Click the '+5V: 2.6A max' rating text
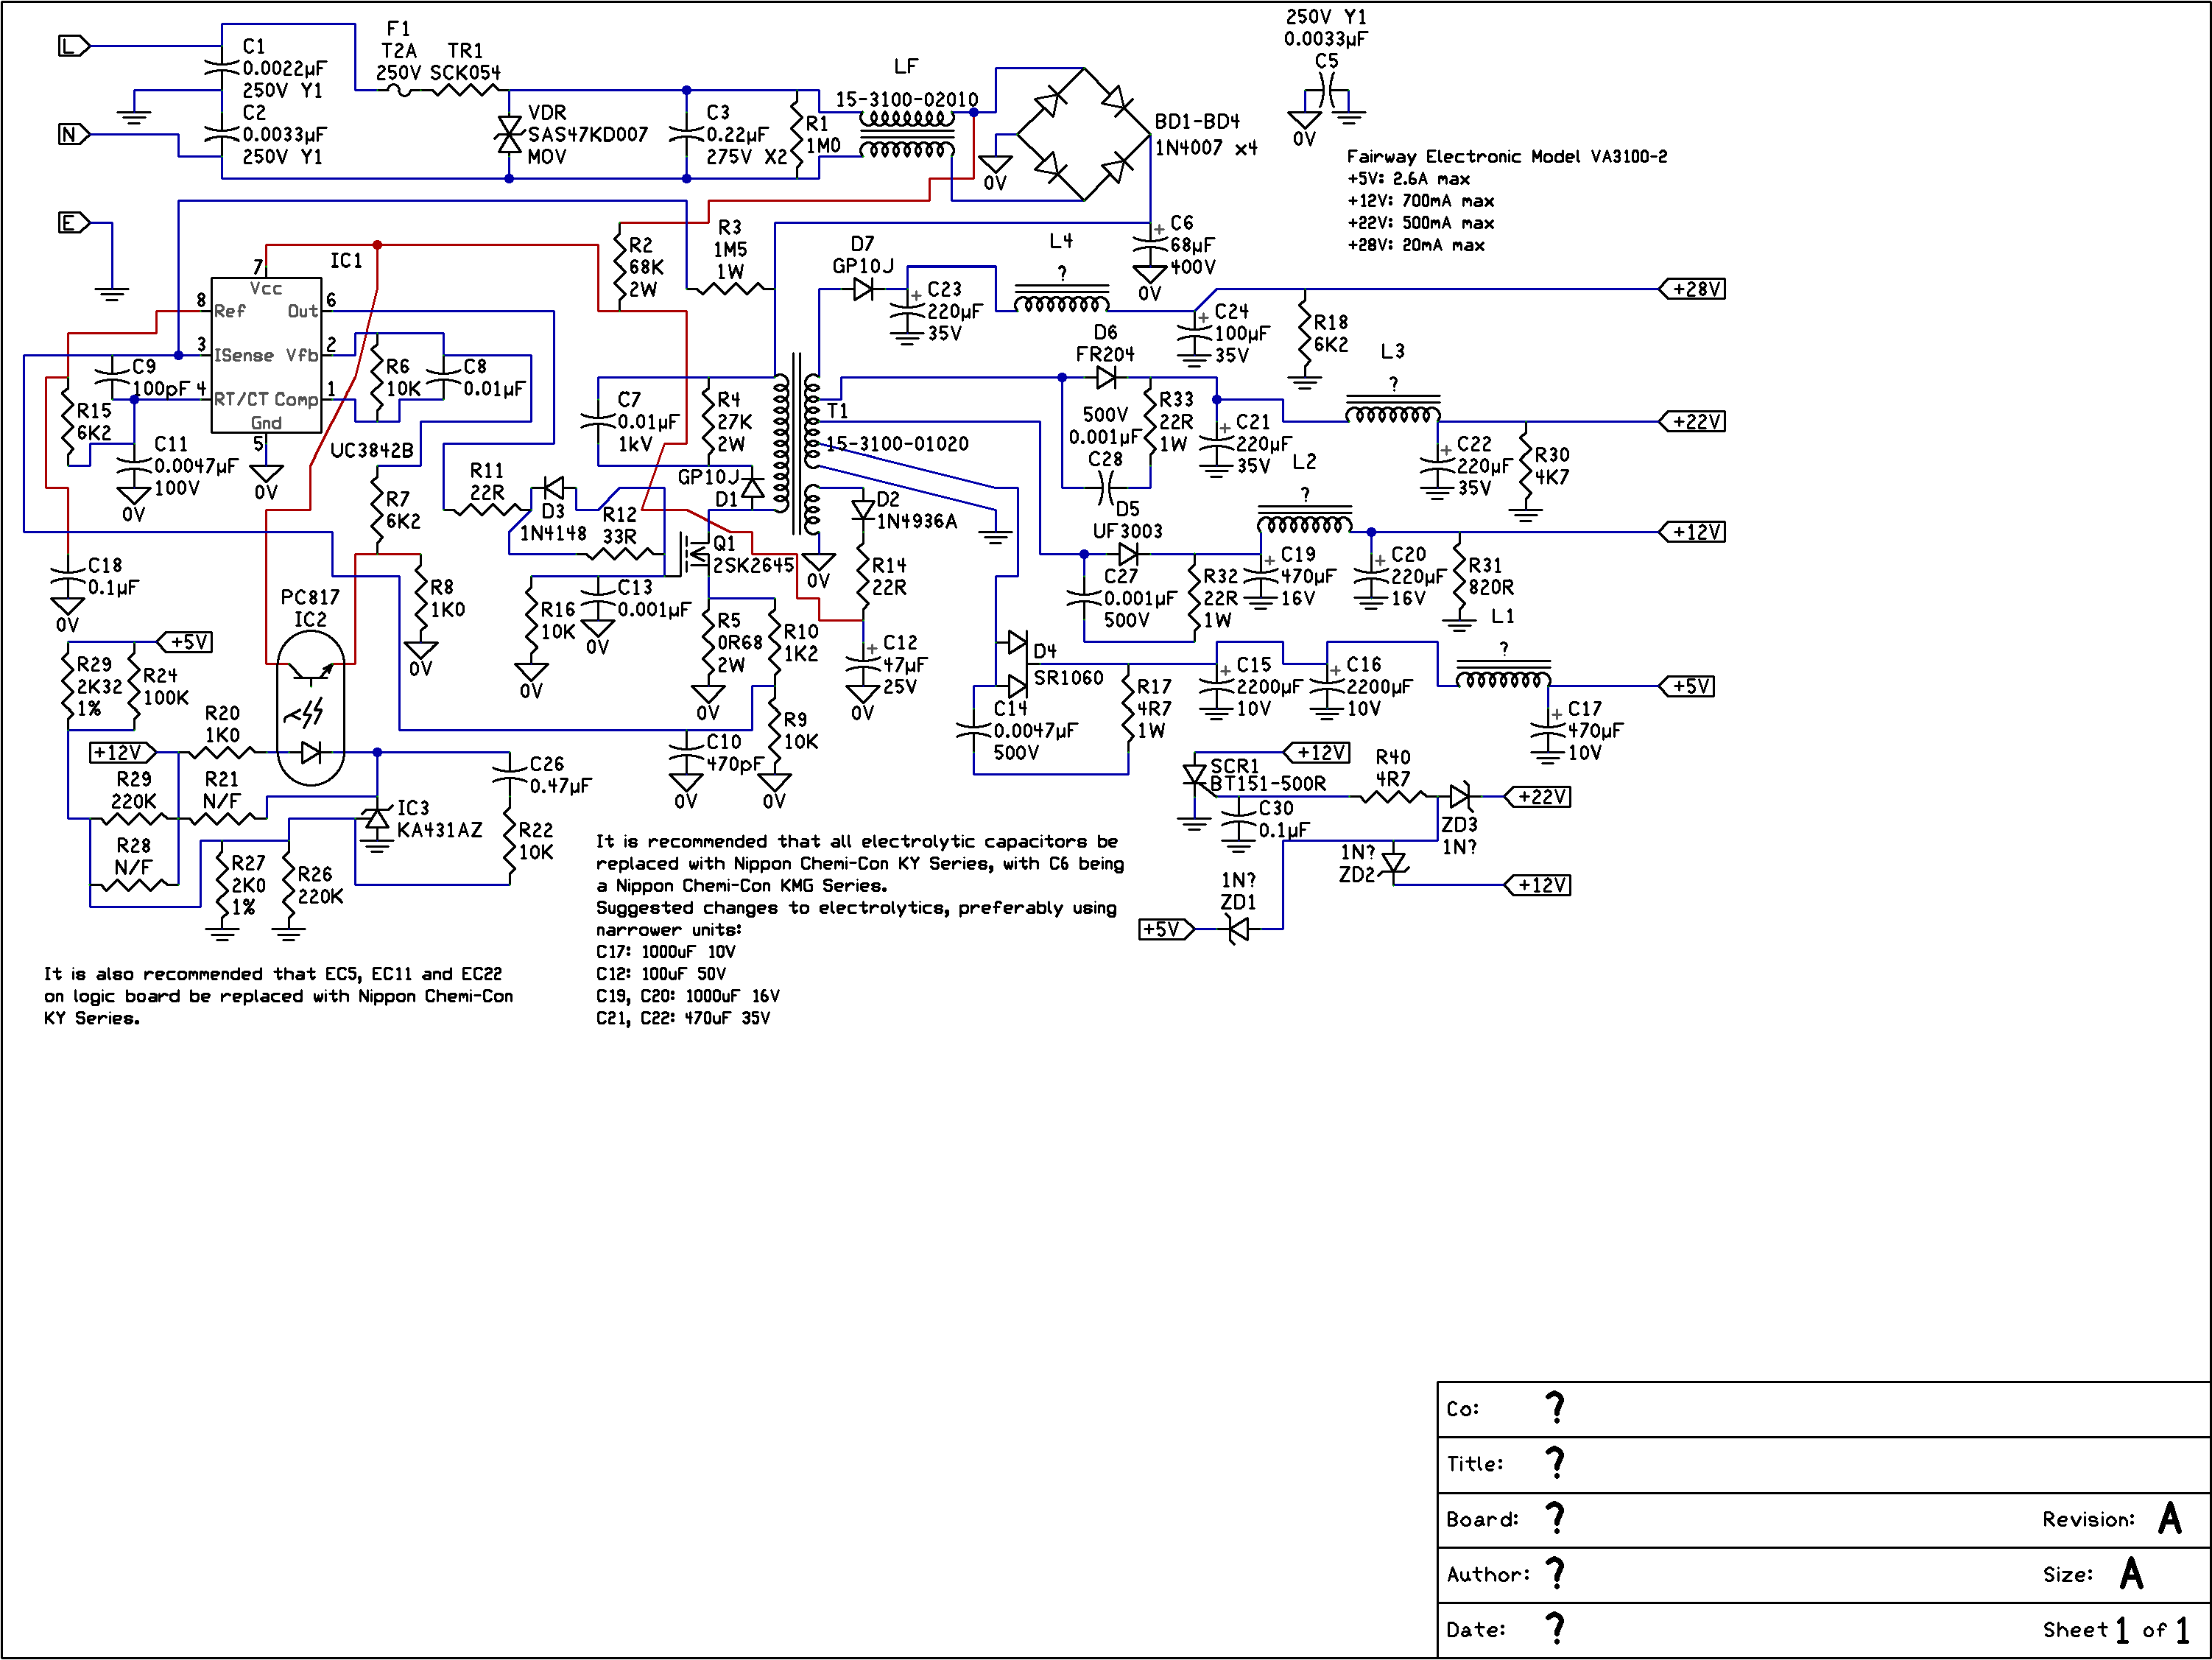Image resolution: width=2212 pixels, height=1660 pixels. pos(1408,179)
